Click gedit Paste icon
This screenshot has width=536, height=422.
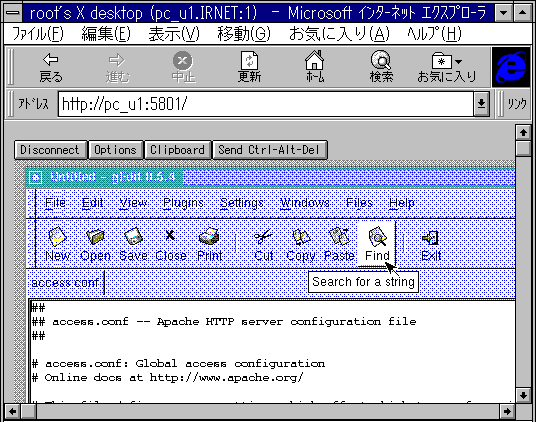coord(339,236)
